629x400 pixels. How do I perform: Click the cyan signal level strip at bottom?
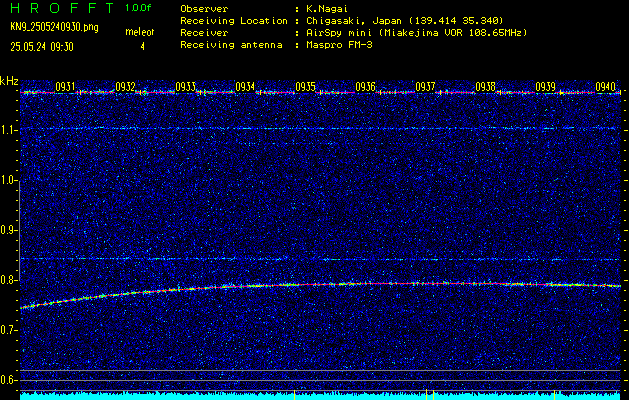321,396
